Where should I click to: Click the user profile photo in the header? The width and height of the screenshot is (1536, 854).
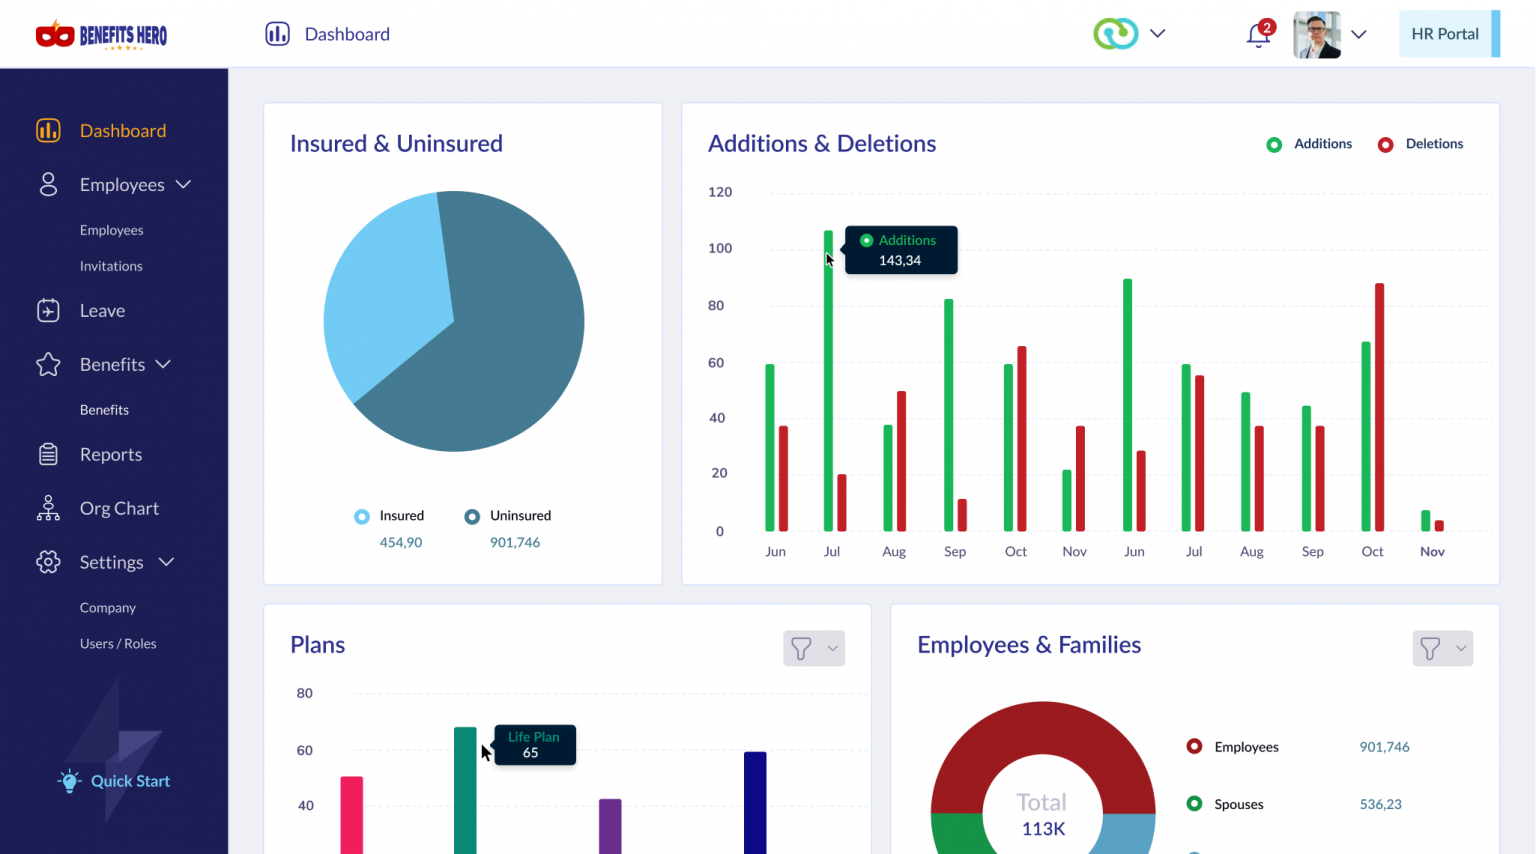tap(1315, 33)
